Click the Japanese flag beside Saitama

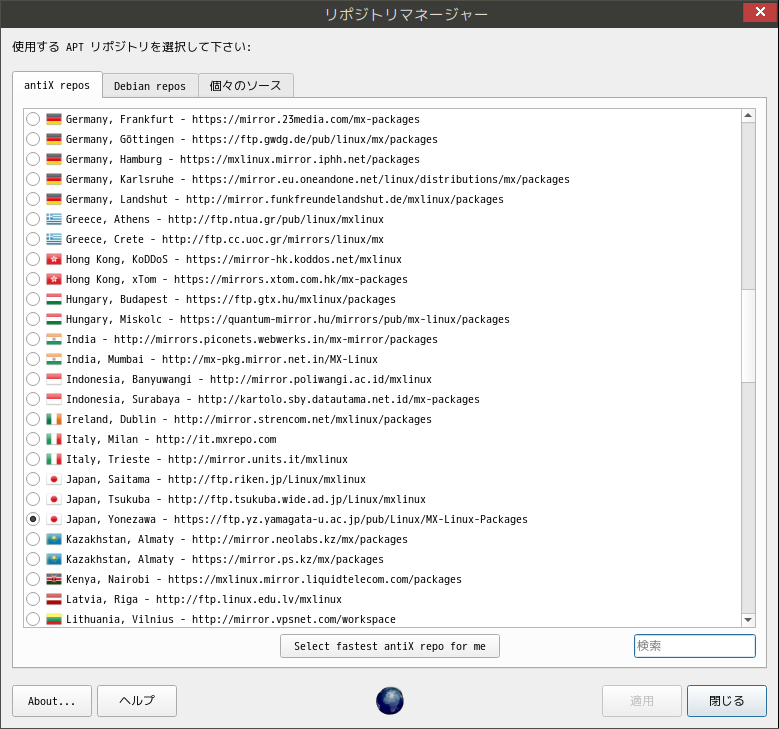pyautogui.click(x=54, y=479)
